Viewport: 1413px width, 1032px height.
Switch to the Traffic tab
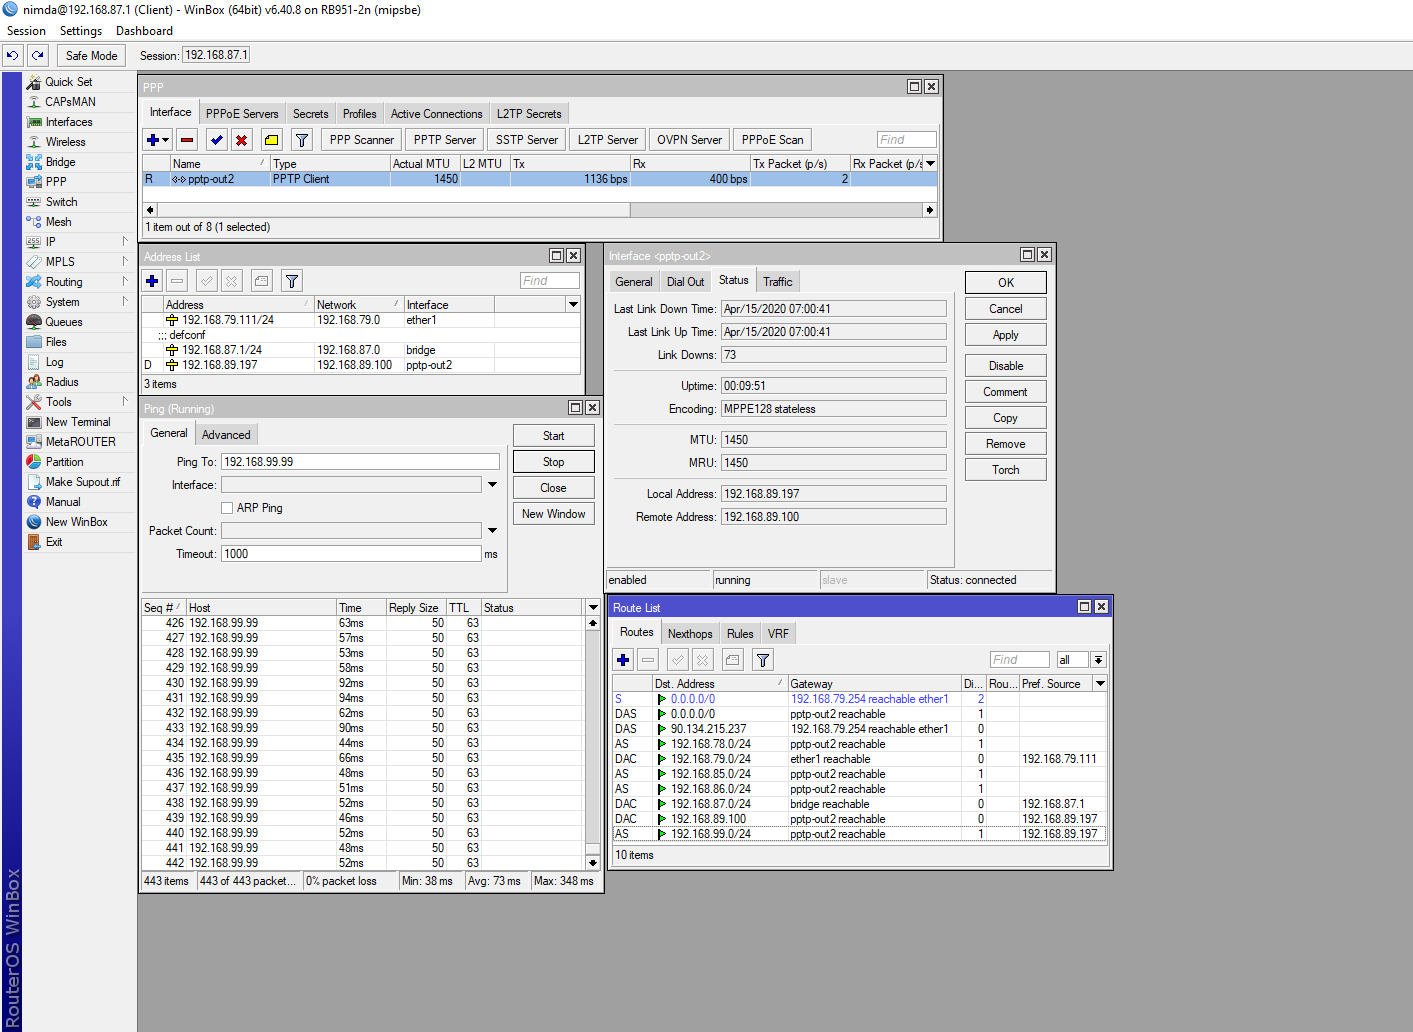coord(777,282)
